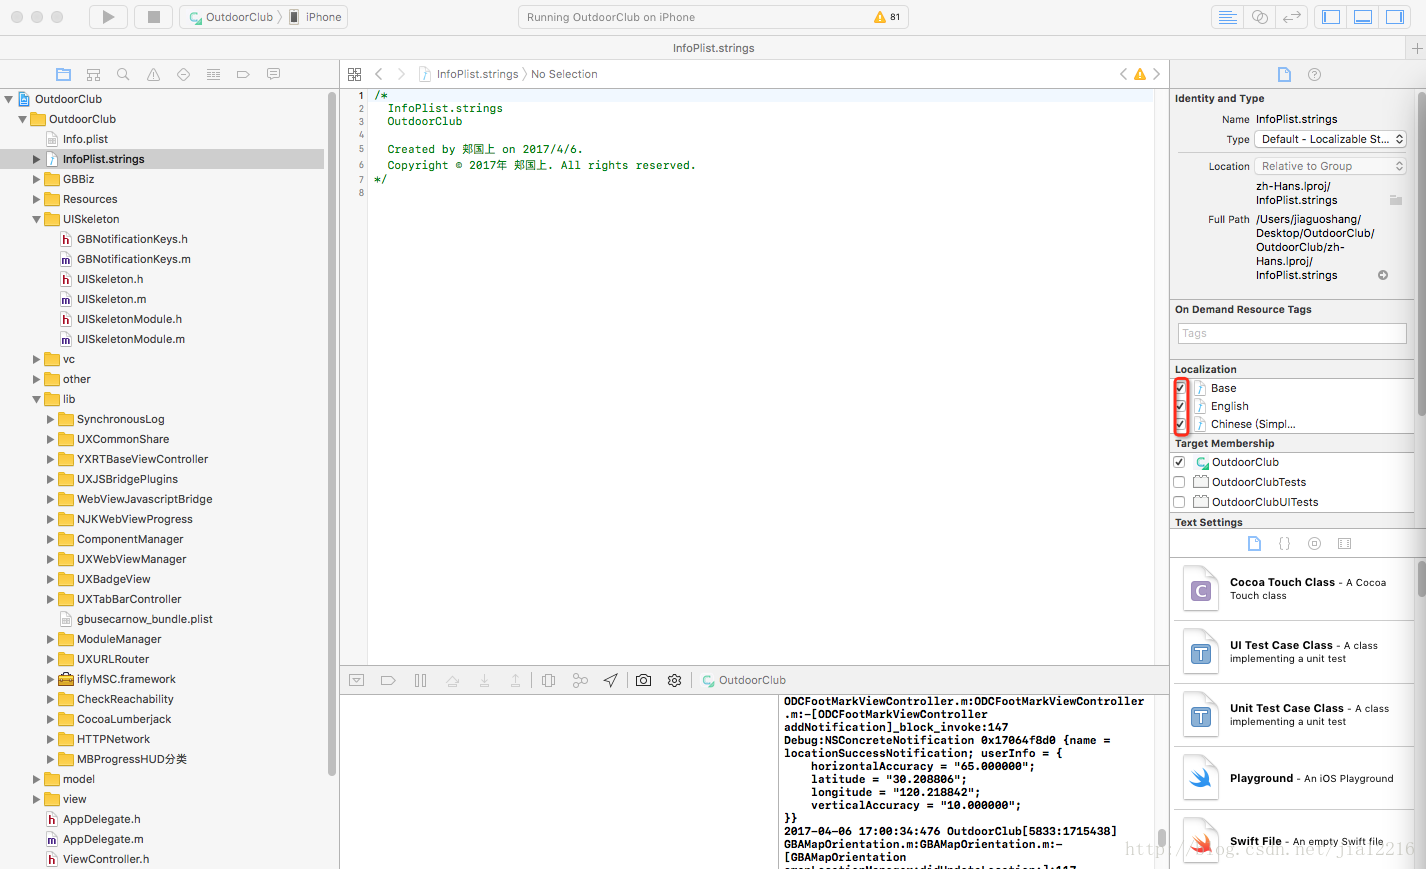Open the report navigator
This screenshot has height=869, width=1426.
(x=273, y=75)
